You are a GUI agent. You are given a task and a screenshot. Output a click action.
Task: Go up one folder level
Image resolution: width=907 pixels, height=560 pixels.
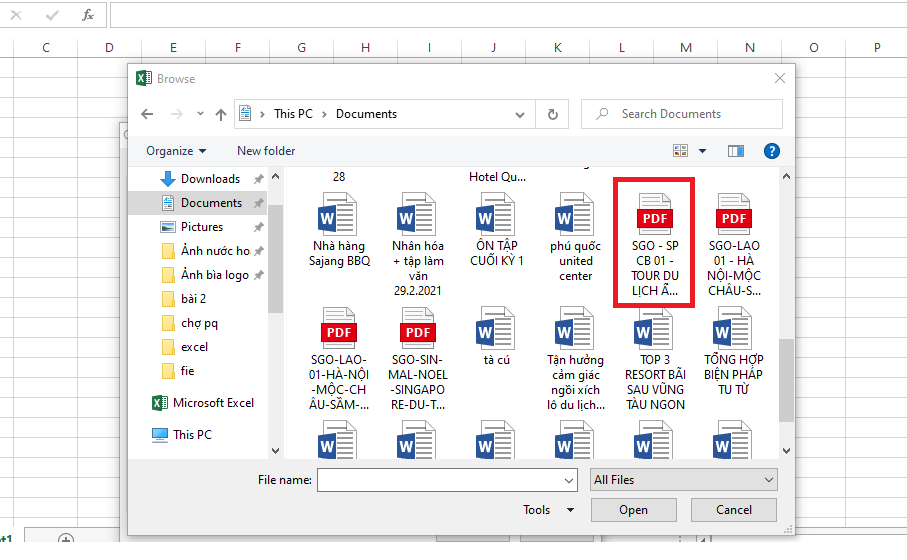point(220,114)
